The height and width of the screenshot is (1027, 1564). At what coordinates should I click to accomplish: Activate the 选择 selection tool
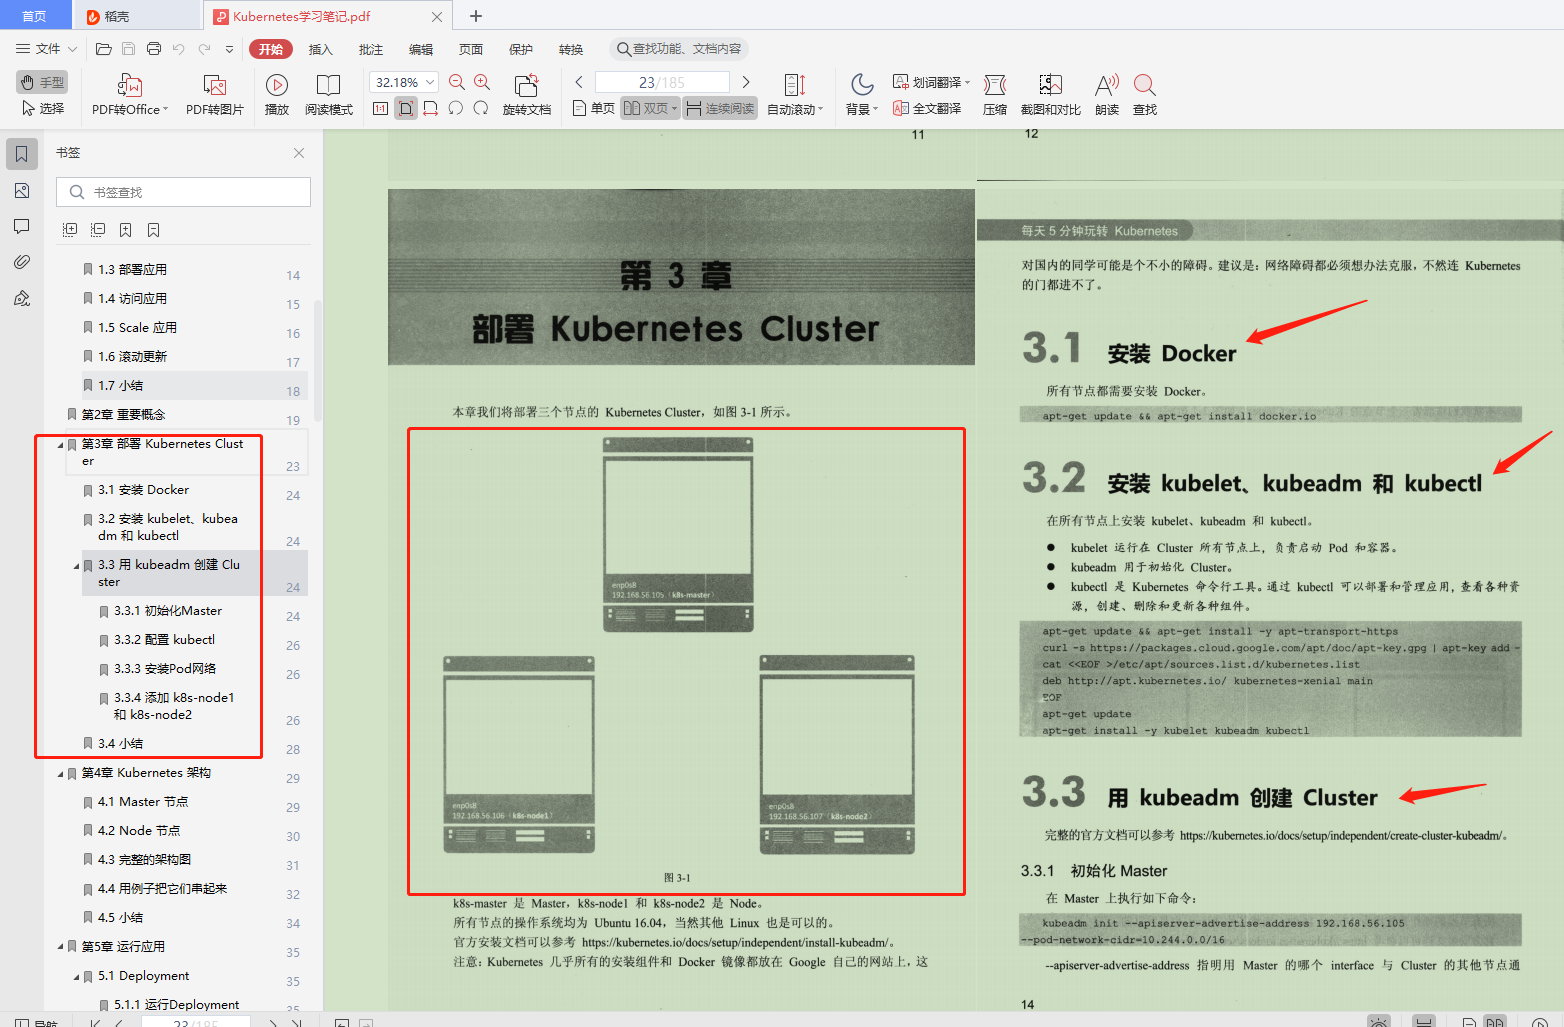(42, 108)
